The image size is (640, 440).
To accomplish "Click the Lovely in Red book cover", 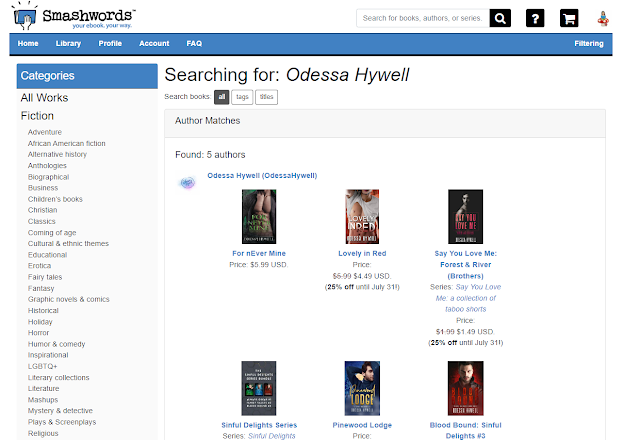I will tap(362, 216).
